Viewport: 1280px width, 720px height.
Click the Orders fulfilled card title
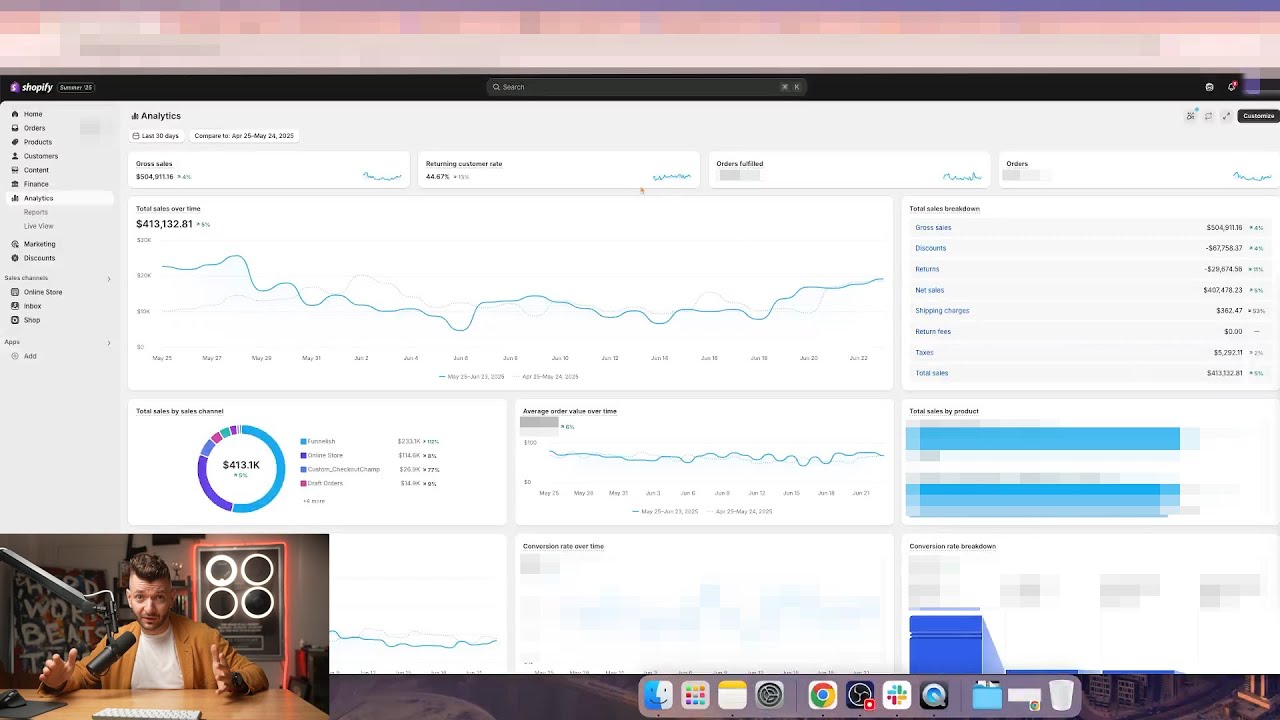coord(740,164)
